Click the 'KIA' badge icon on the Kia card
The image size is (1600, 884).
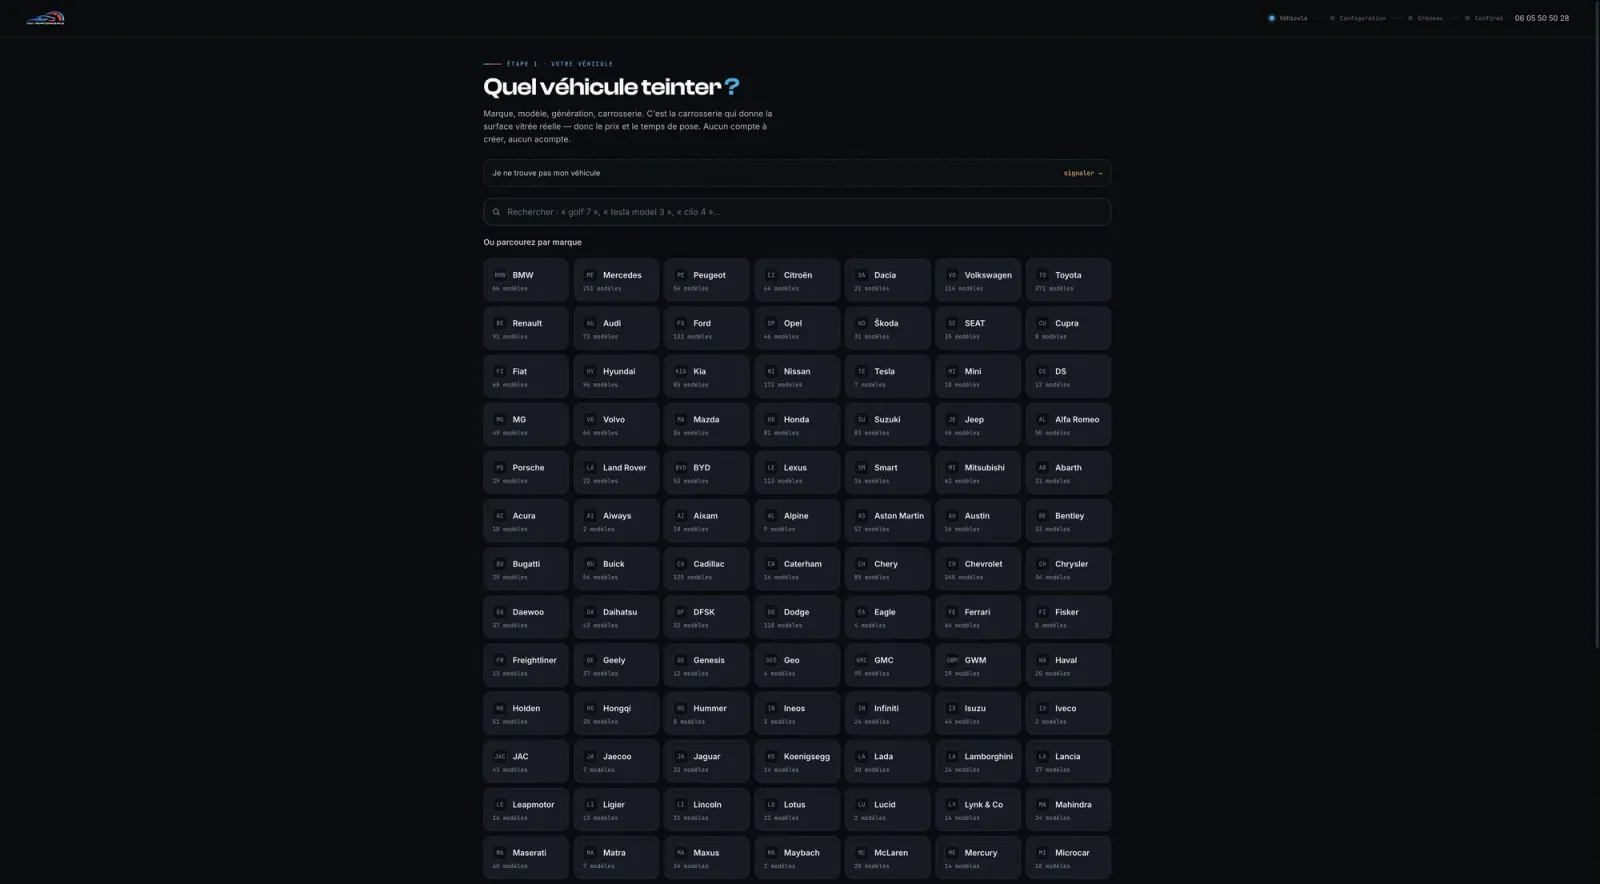tap(681, 371)
